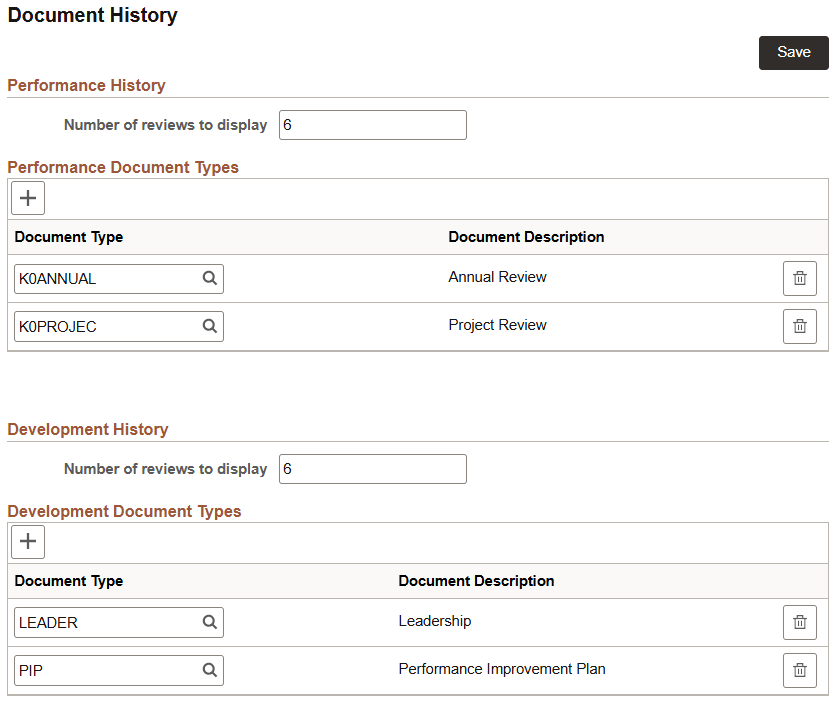Select the LEADER document type input
This screenshot has width=839, height=713.
coord(100,622)
